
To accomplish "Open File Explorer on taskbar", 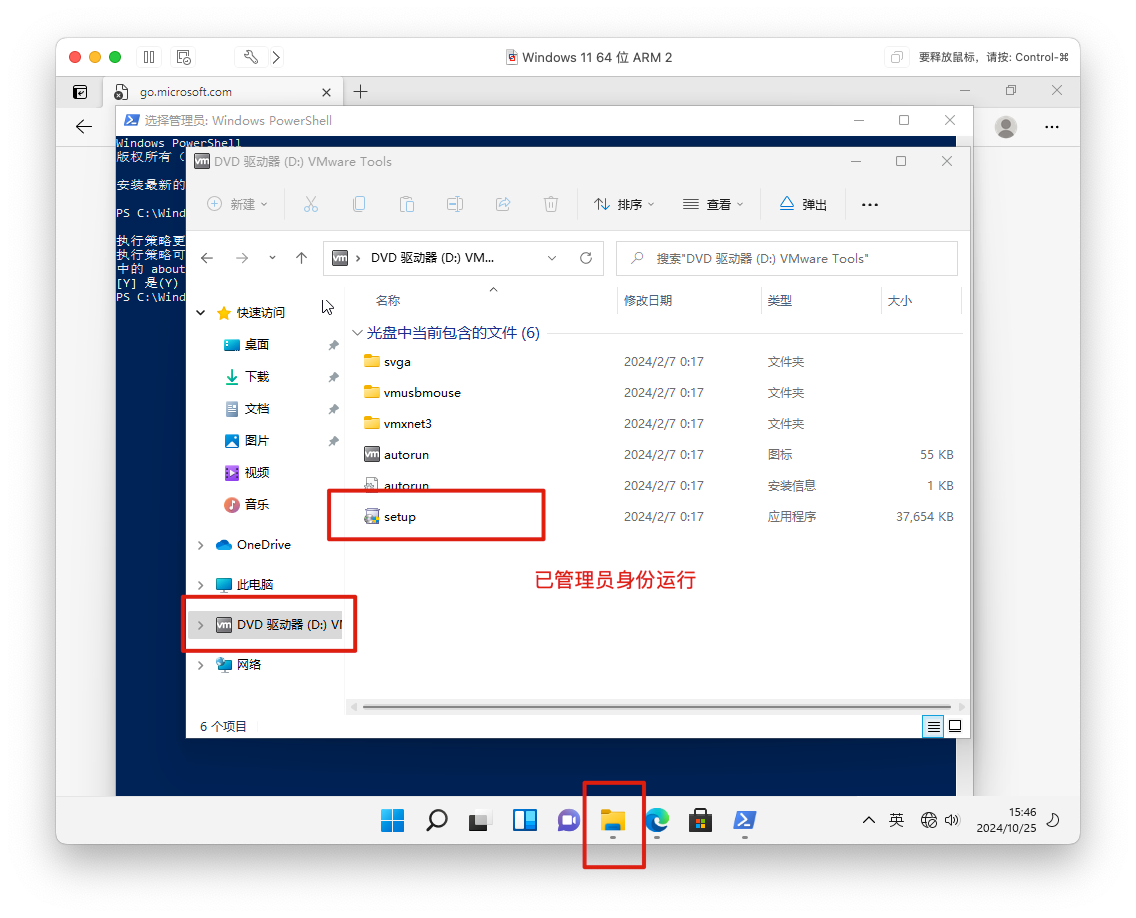I will pos(613,821).
